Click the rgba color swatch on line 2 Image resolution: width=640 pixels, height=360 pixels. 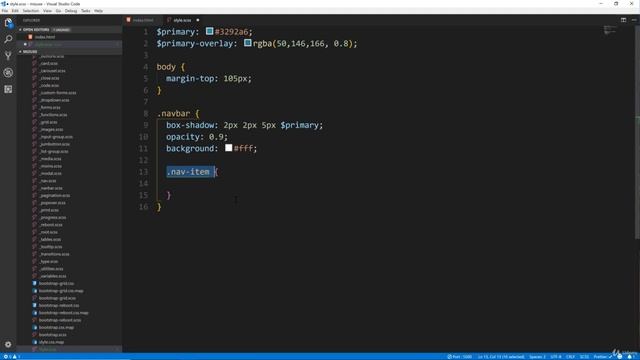point(248,42)
